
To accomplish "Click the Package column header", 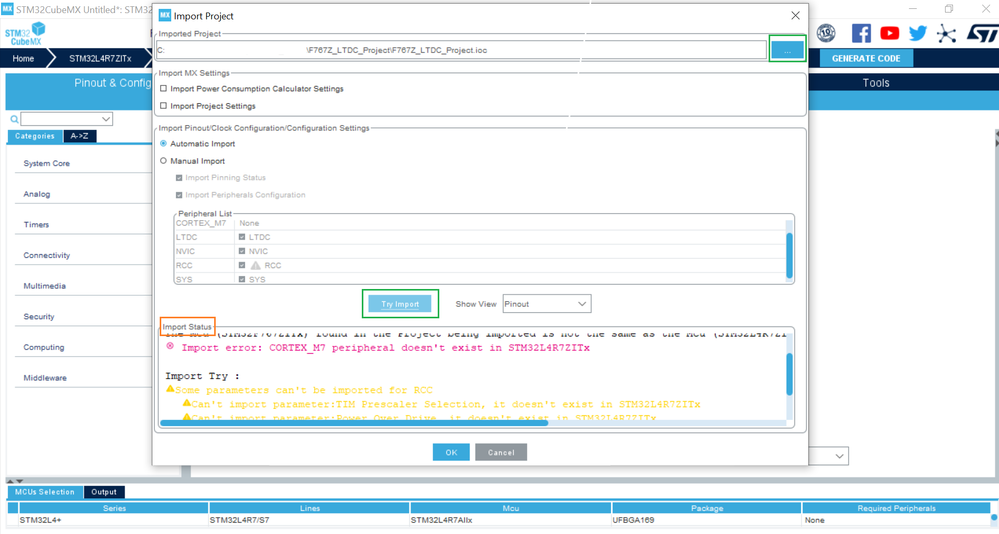I will (x=707, y=508).
